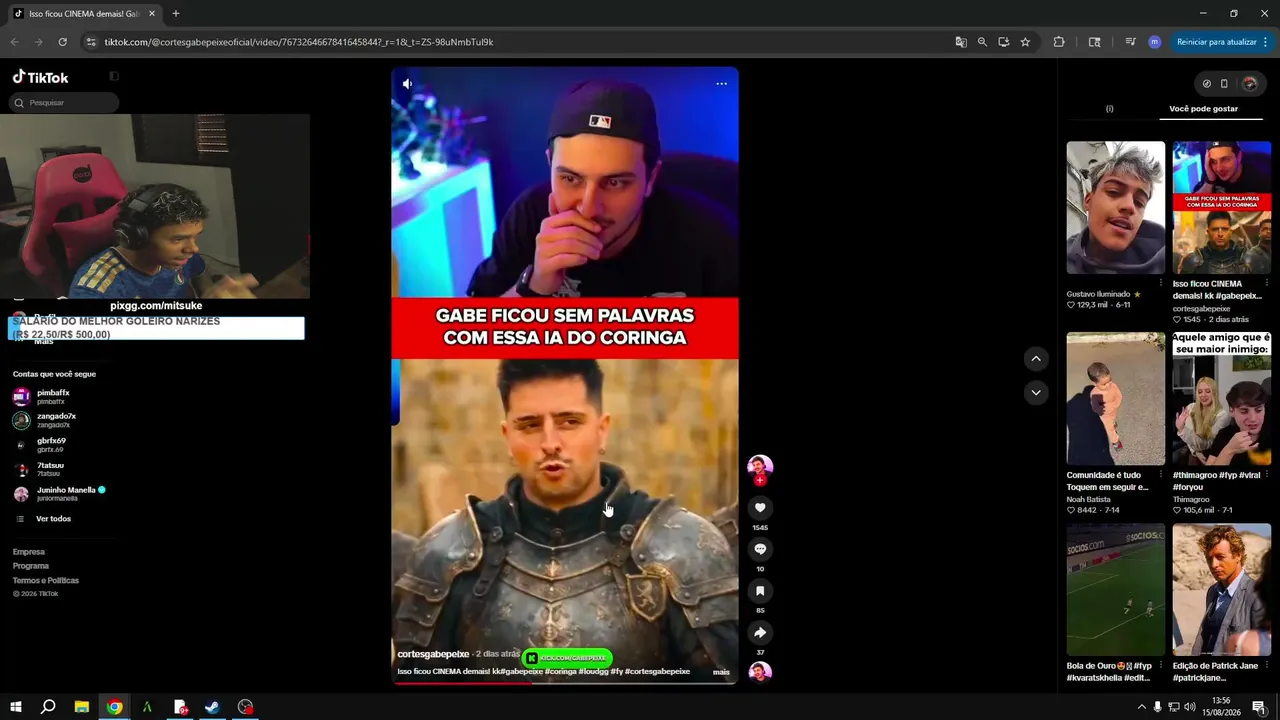Open Windows taskbar search
This screenshot has width=1280, height=720.
(x=48, y=707)
